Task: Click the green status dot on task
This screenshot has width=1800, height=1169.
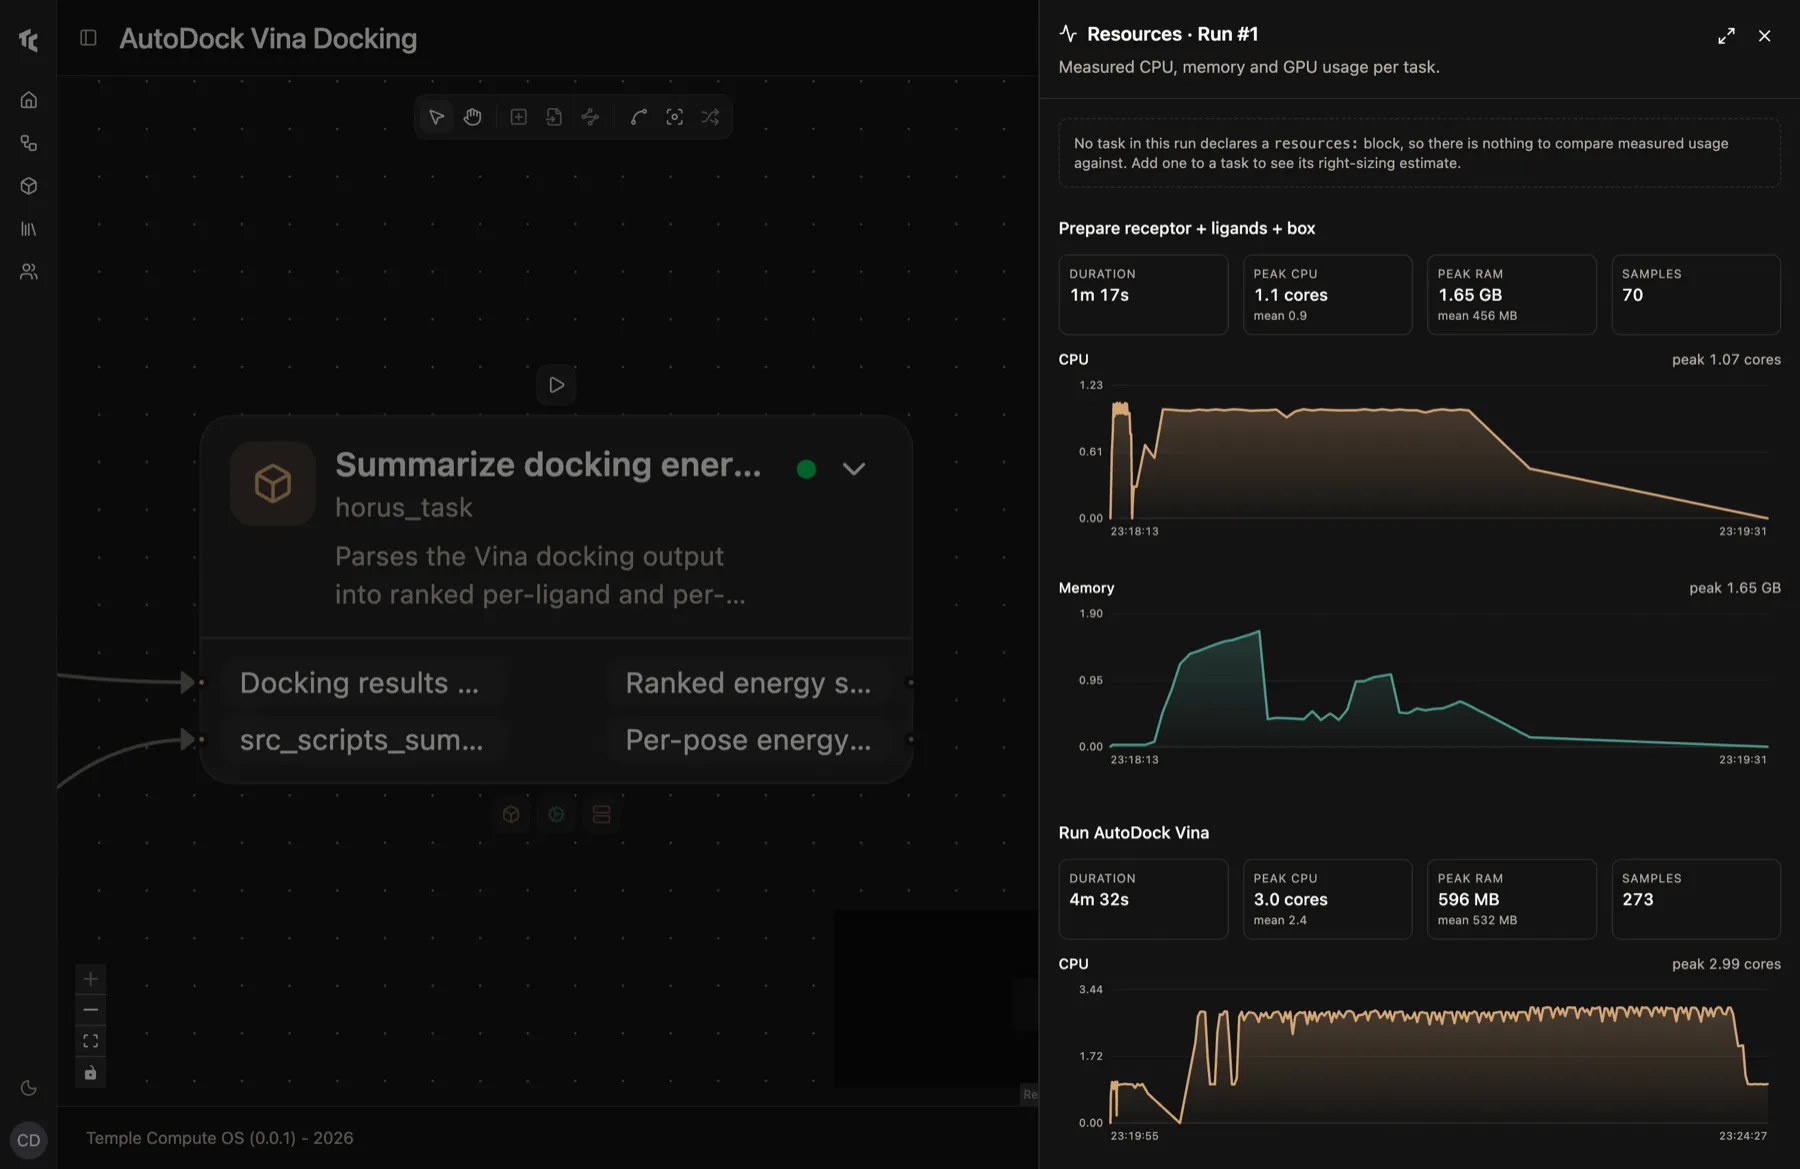Action: 806,469
